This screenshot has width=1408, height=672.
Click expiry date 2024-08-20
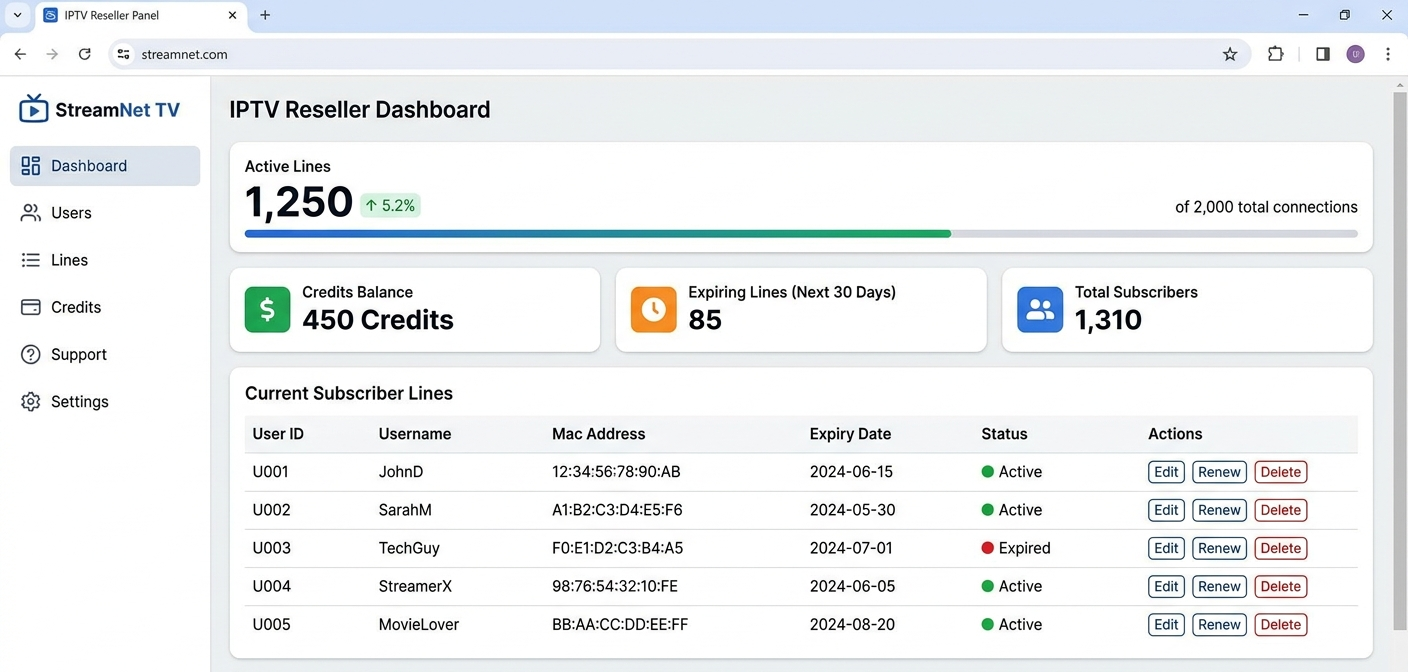coord(852,624)
